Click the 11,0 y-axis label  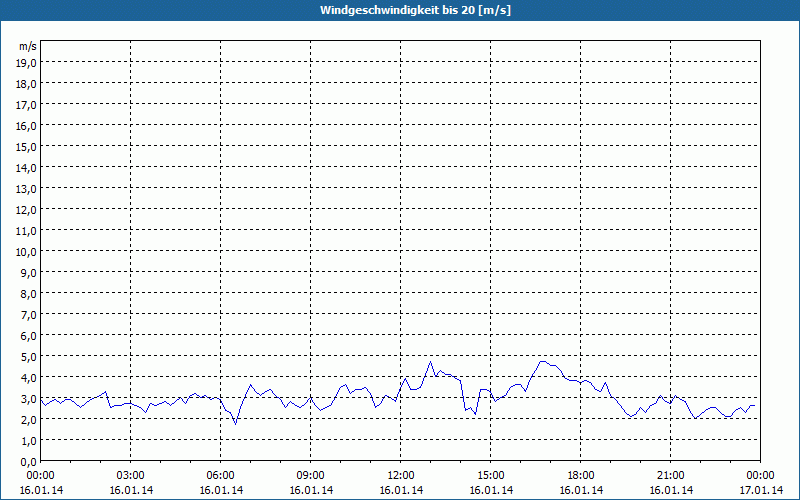point(28,231)
